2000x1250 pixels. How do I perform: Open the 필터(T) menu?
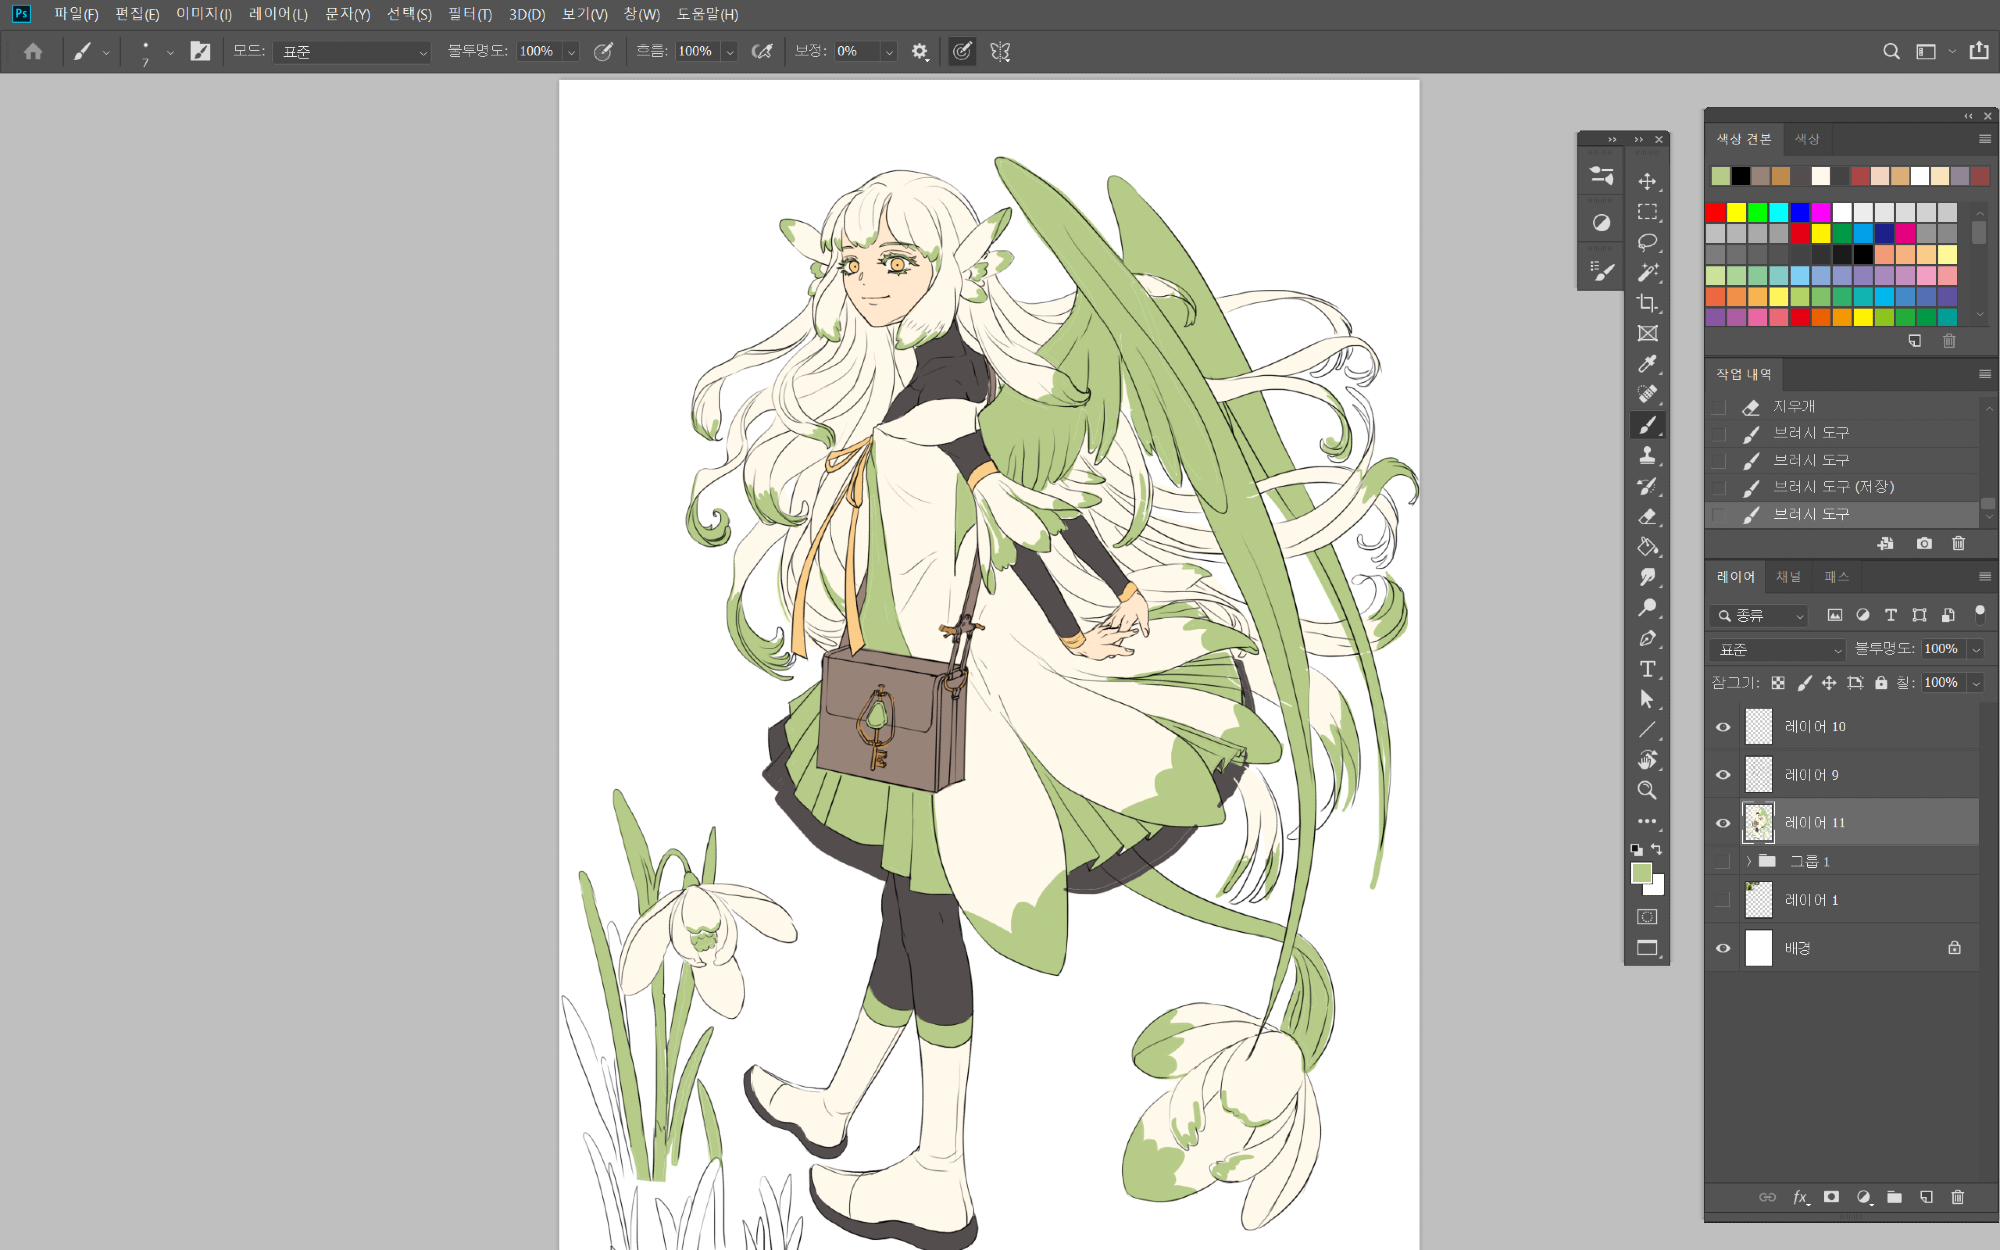(x=469, y=14)
